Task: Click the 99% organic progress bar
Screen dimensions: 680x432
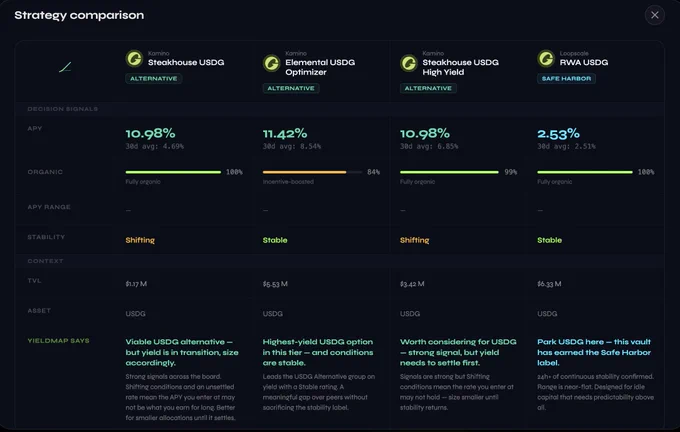Action: (x=450, y=172)
